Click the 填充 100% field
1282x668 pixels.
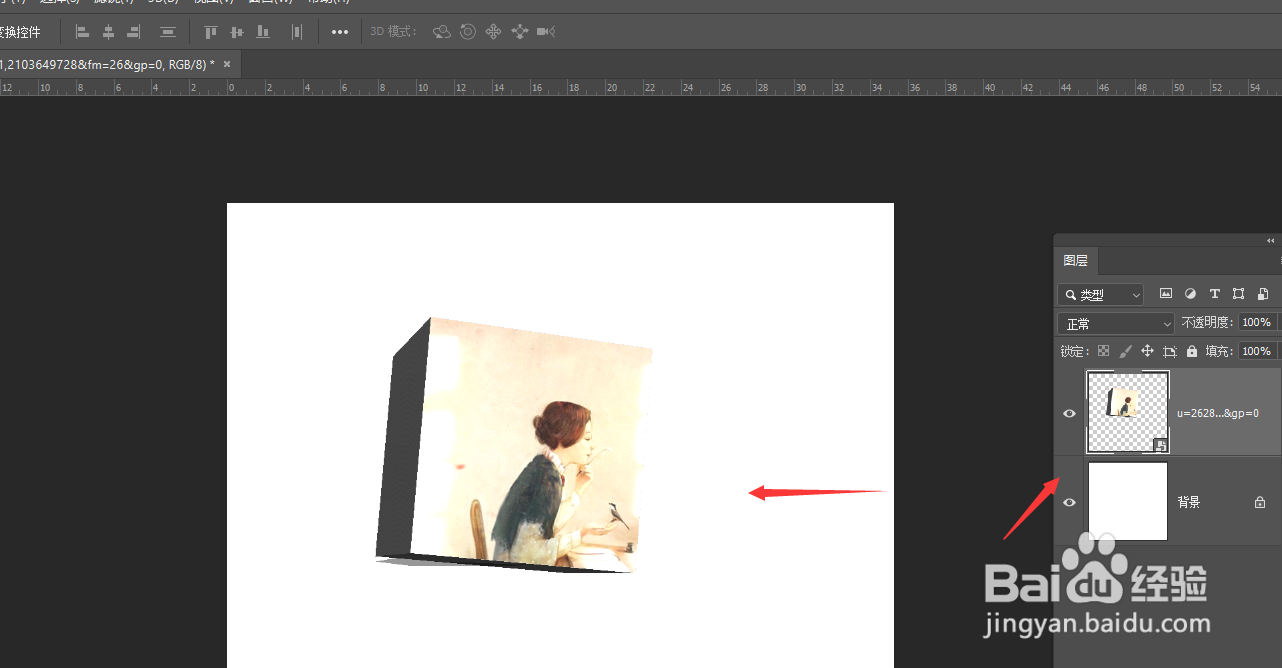tap(1259, 351)
